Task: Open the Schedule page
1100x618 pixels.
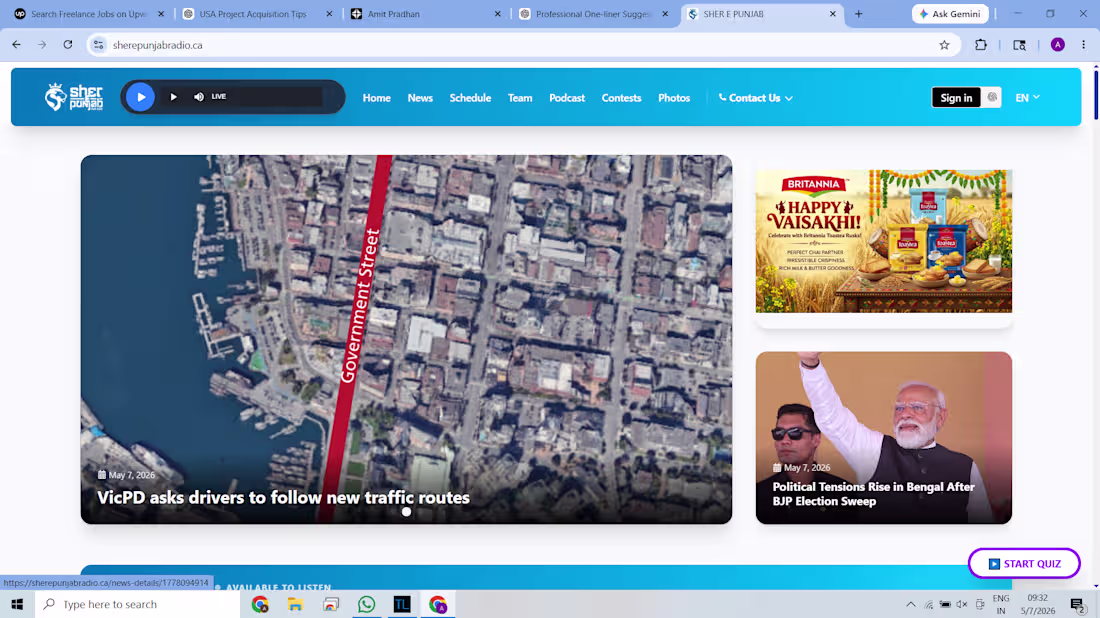Action: 470,98
